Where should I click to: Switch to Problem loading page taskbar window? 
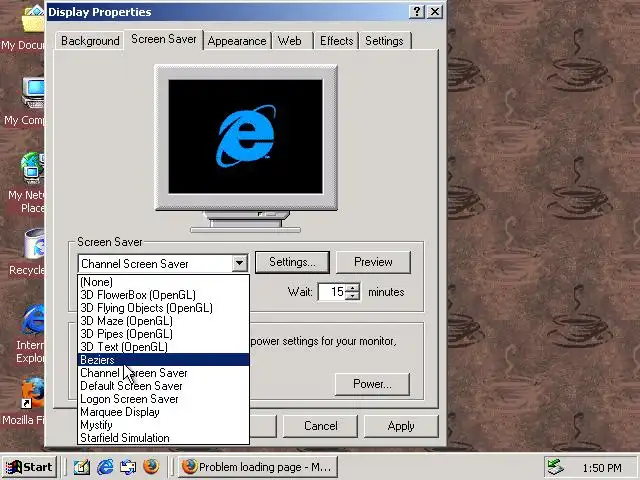(x=258, y=467)
